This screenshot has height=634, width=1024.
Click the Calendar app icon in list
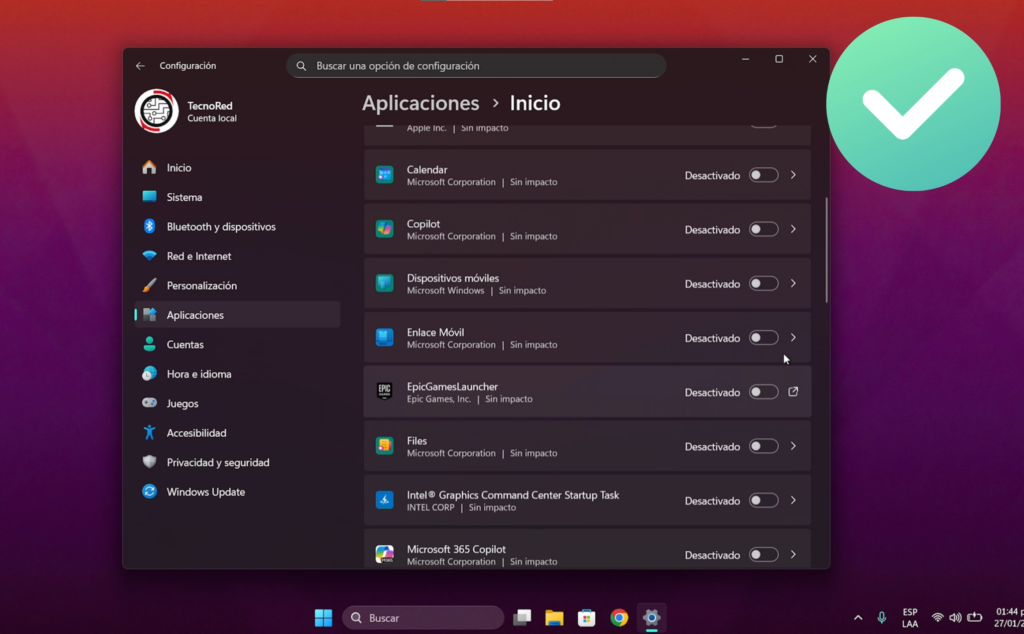tap(384, 176)
